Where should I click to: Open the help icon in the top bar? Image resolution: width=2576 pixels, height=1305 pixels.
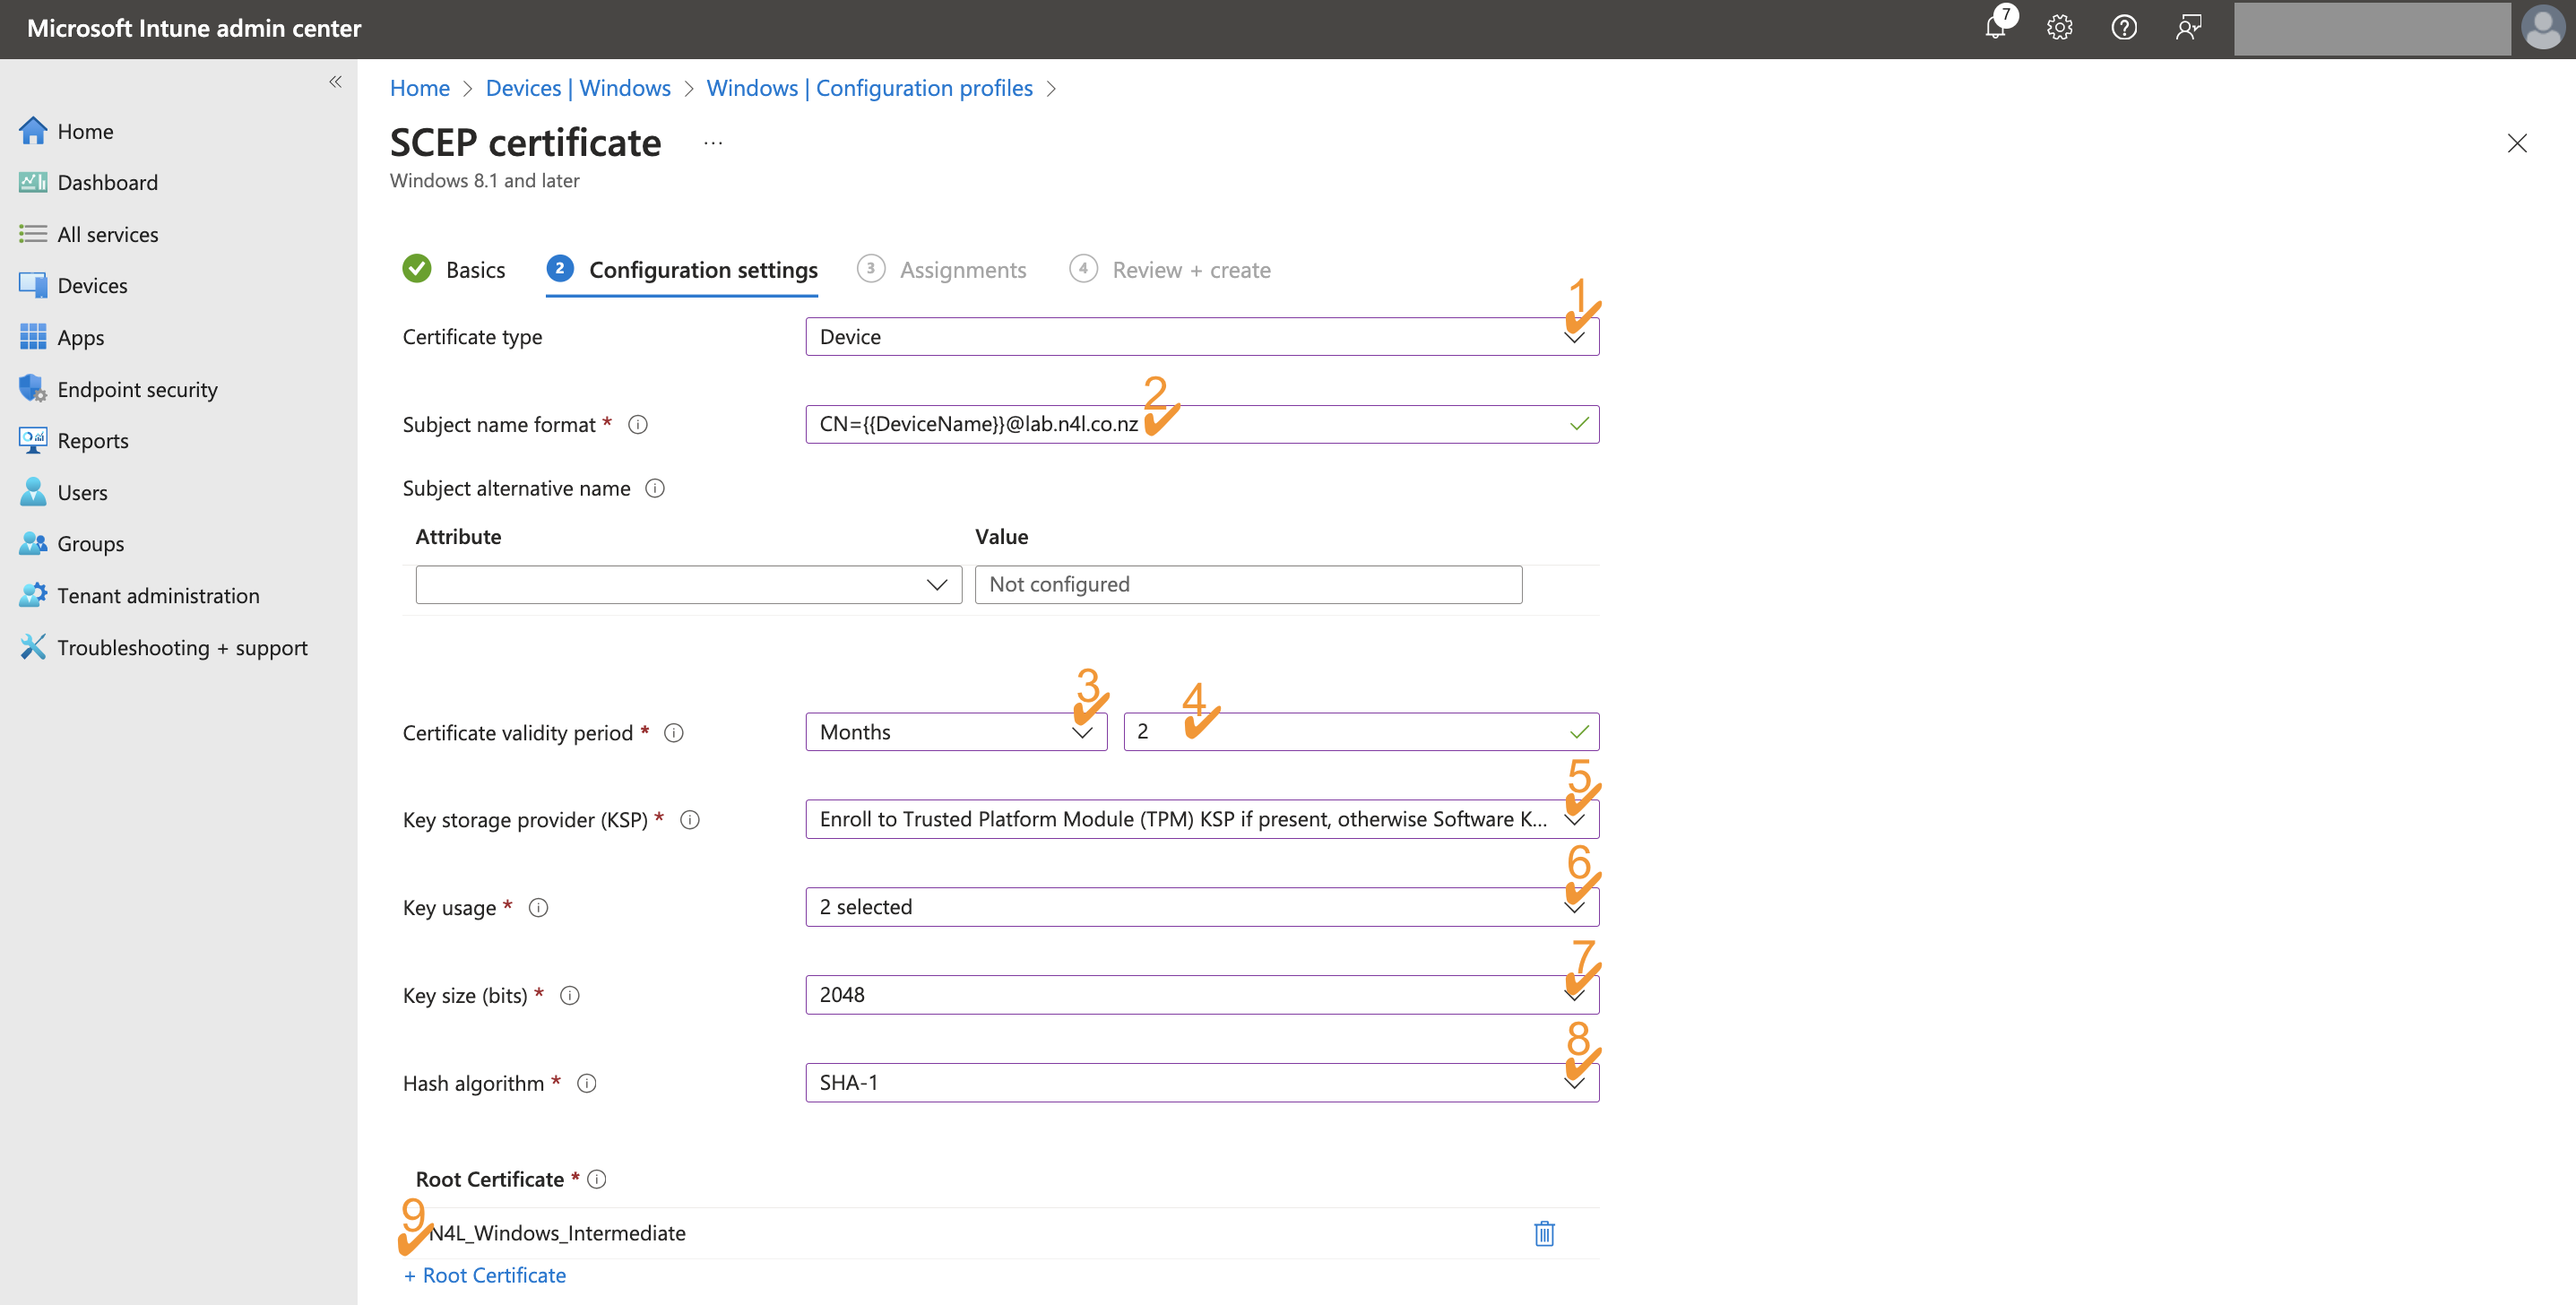2124,27
